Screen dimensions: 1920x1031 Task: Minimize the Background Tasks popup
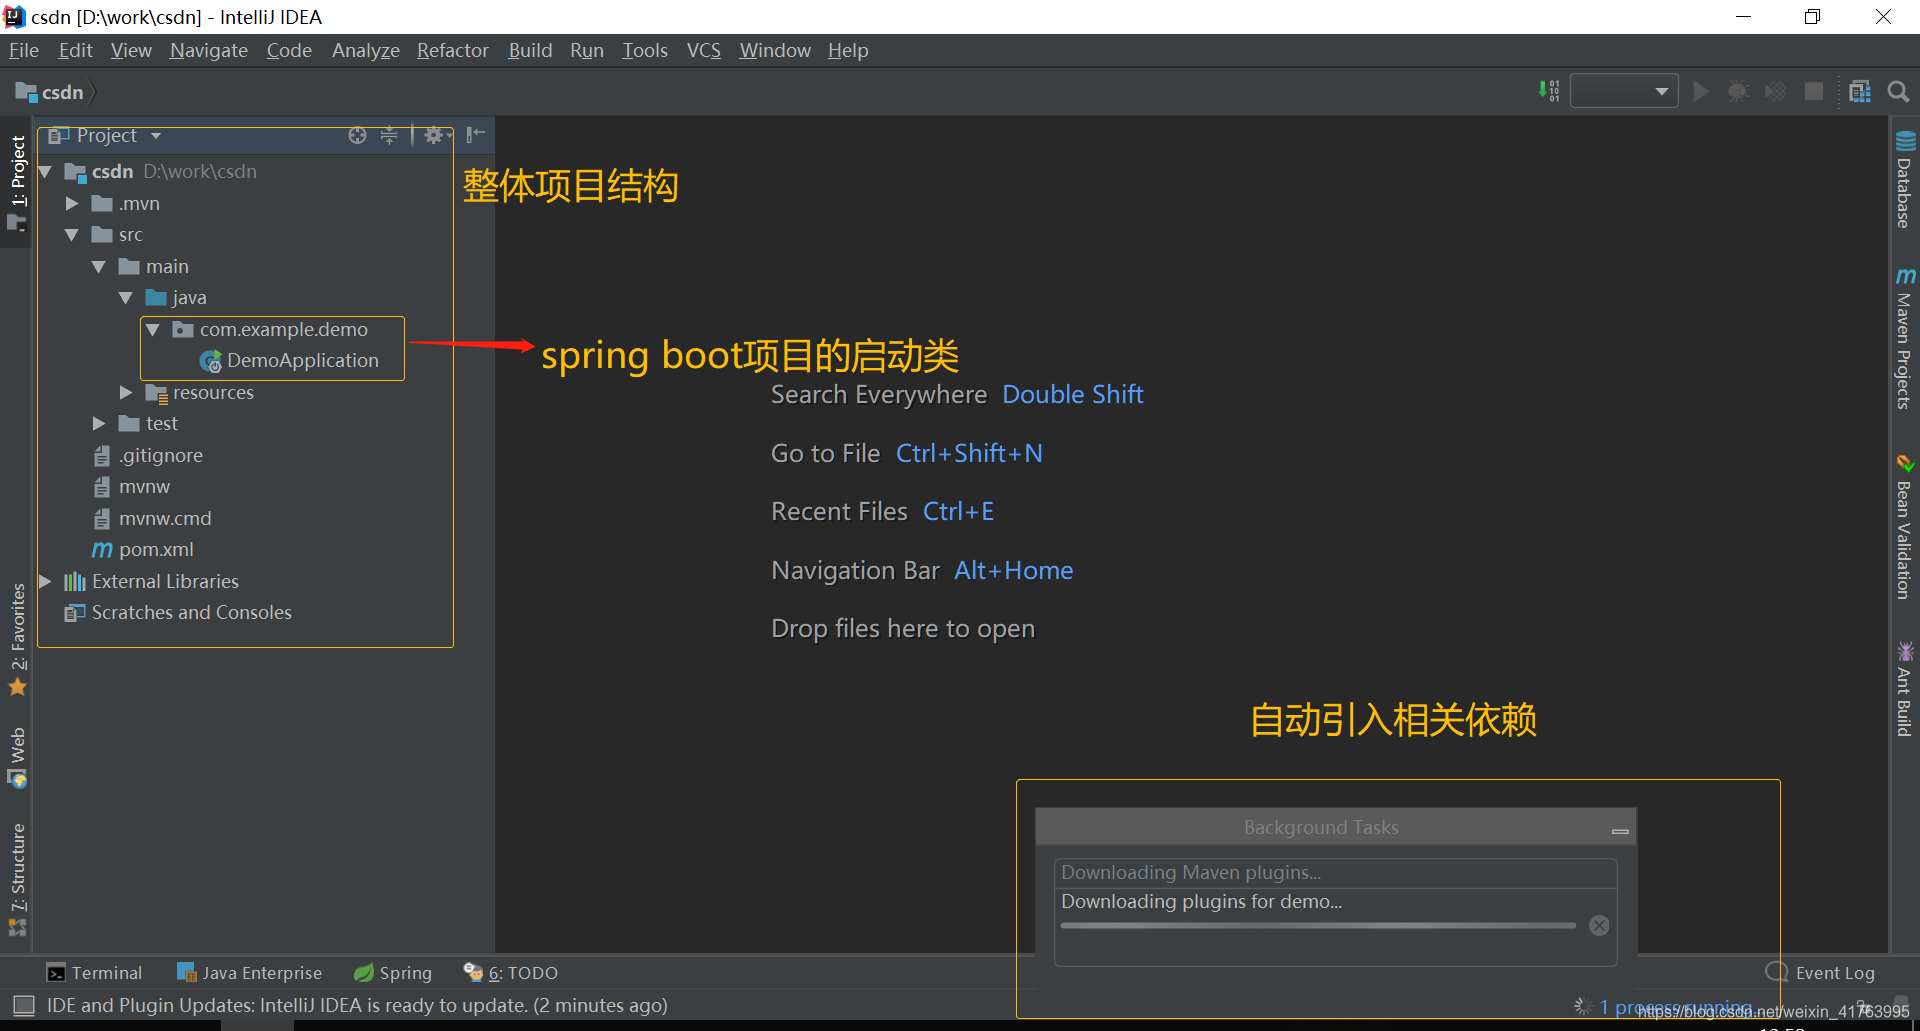click(x=1620, y=830)
